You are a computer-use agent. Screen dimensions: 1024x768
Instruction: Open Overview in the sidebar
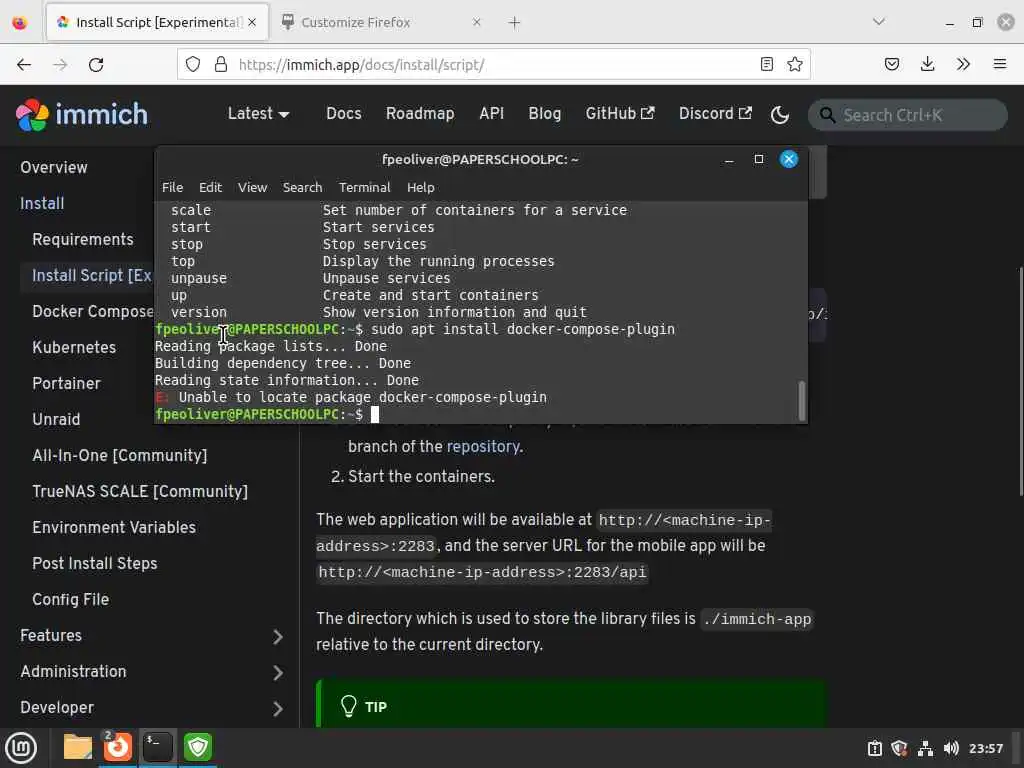pos(54,167)
